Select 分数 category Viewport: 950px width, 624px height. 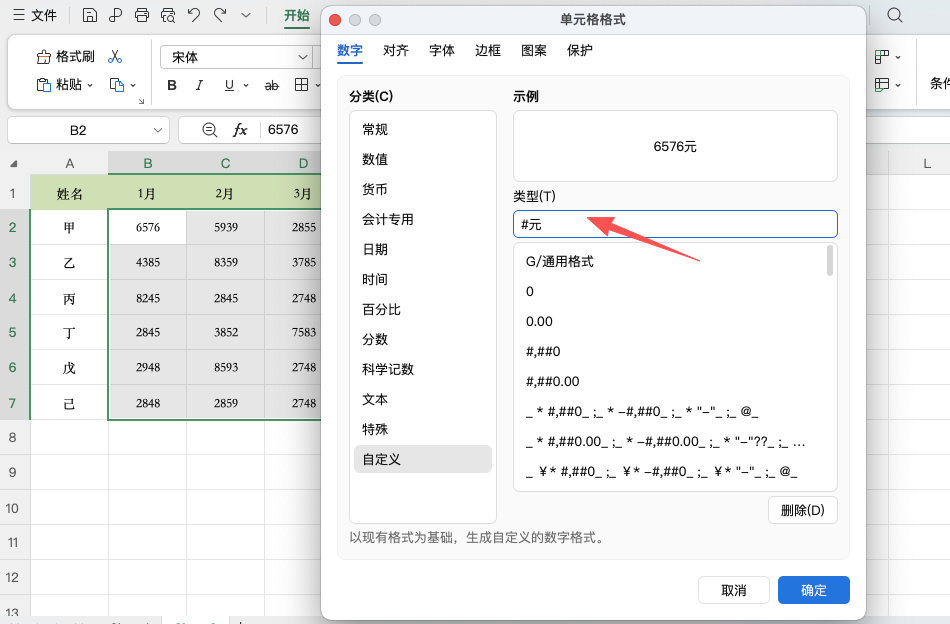click(422, 339)
